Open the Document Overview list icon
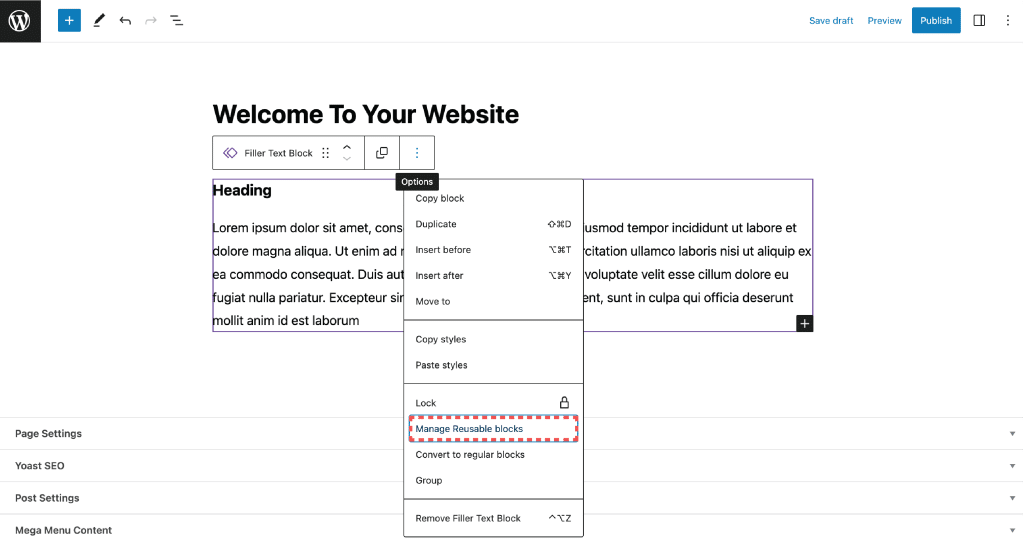 [177, 21]
